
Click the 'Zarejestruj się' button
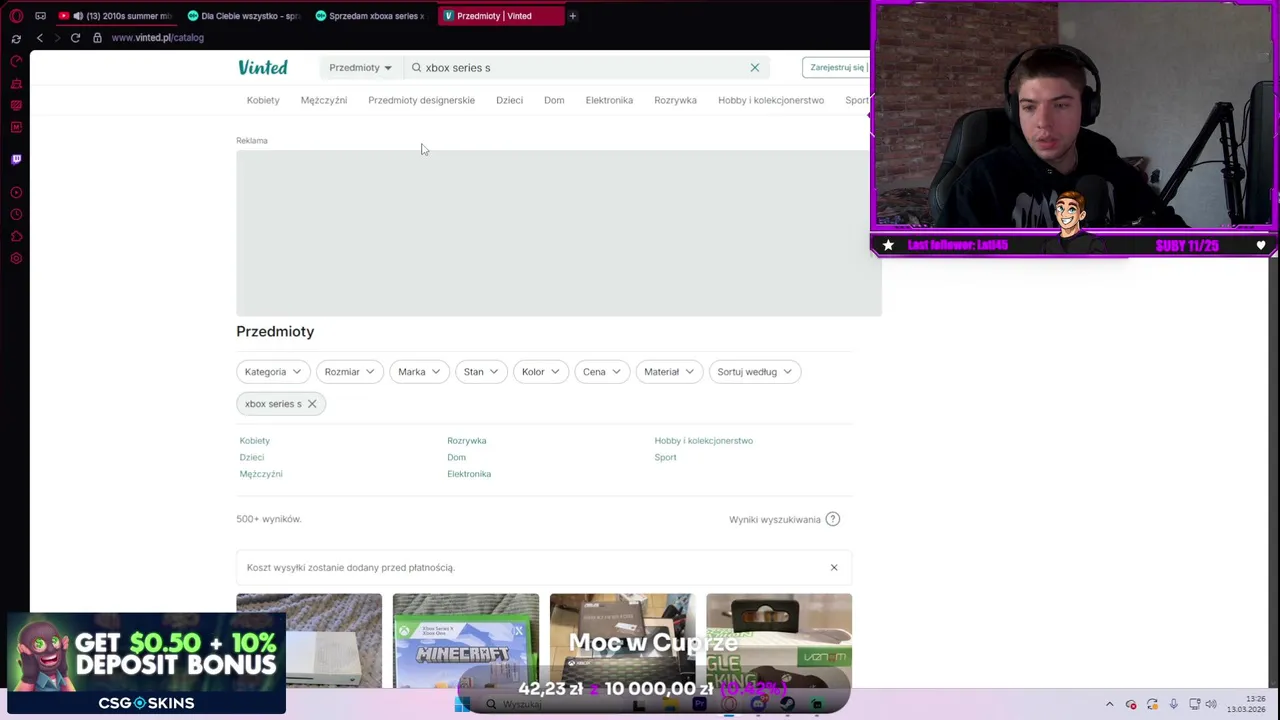coord(836,68)
